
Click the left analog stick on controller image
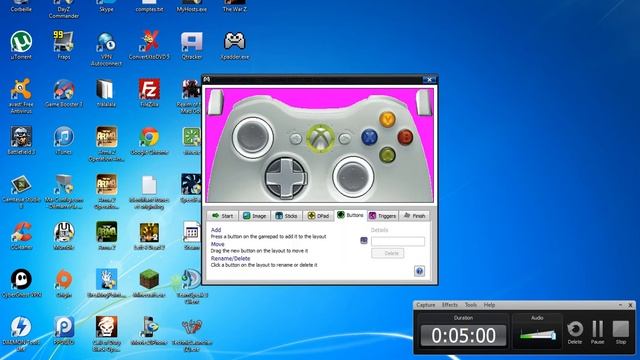[253, 137]
